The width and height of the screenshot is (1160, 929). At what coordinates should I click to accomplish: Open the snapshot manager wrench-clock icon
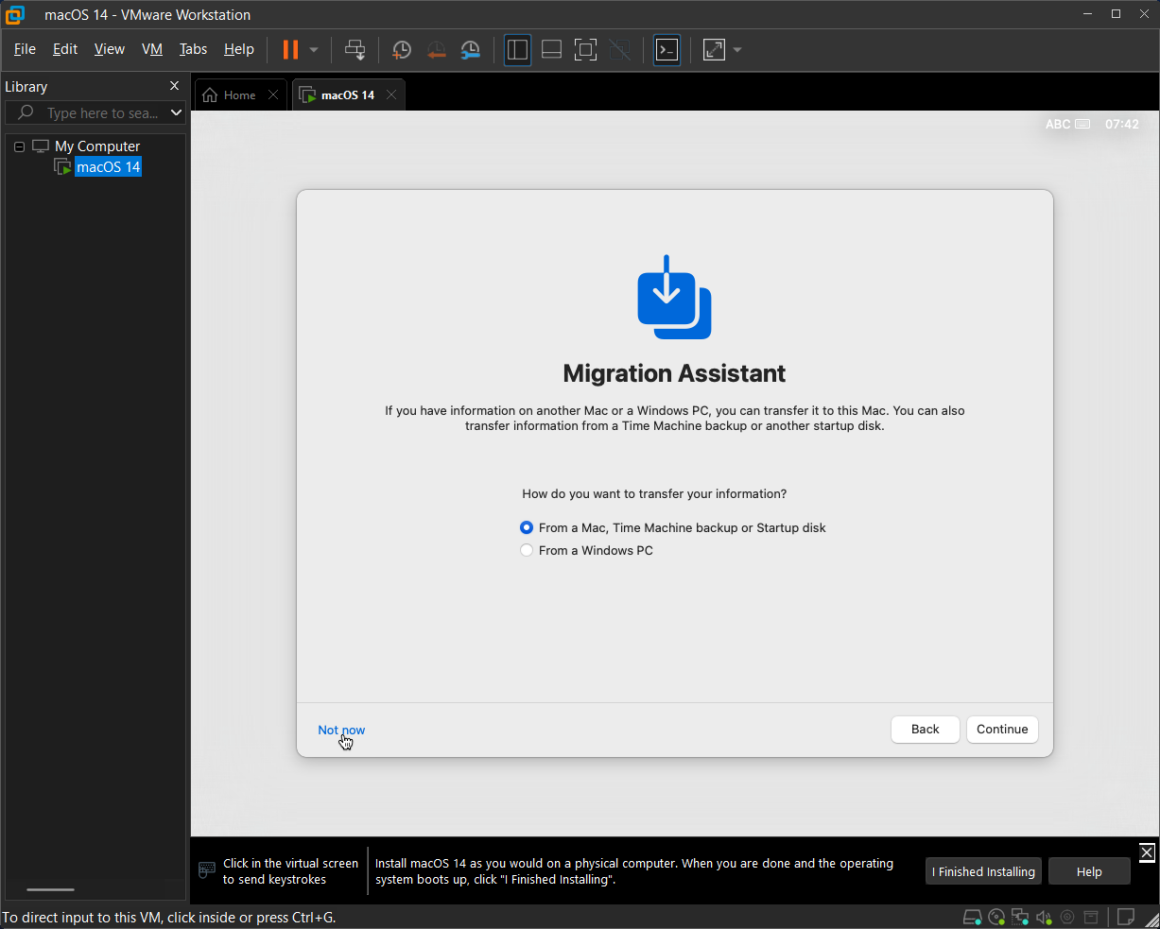click(471, 50)
